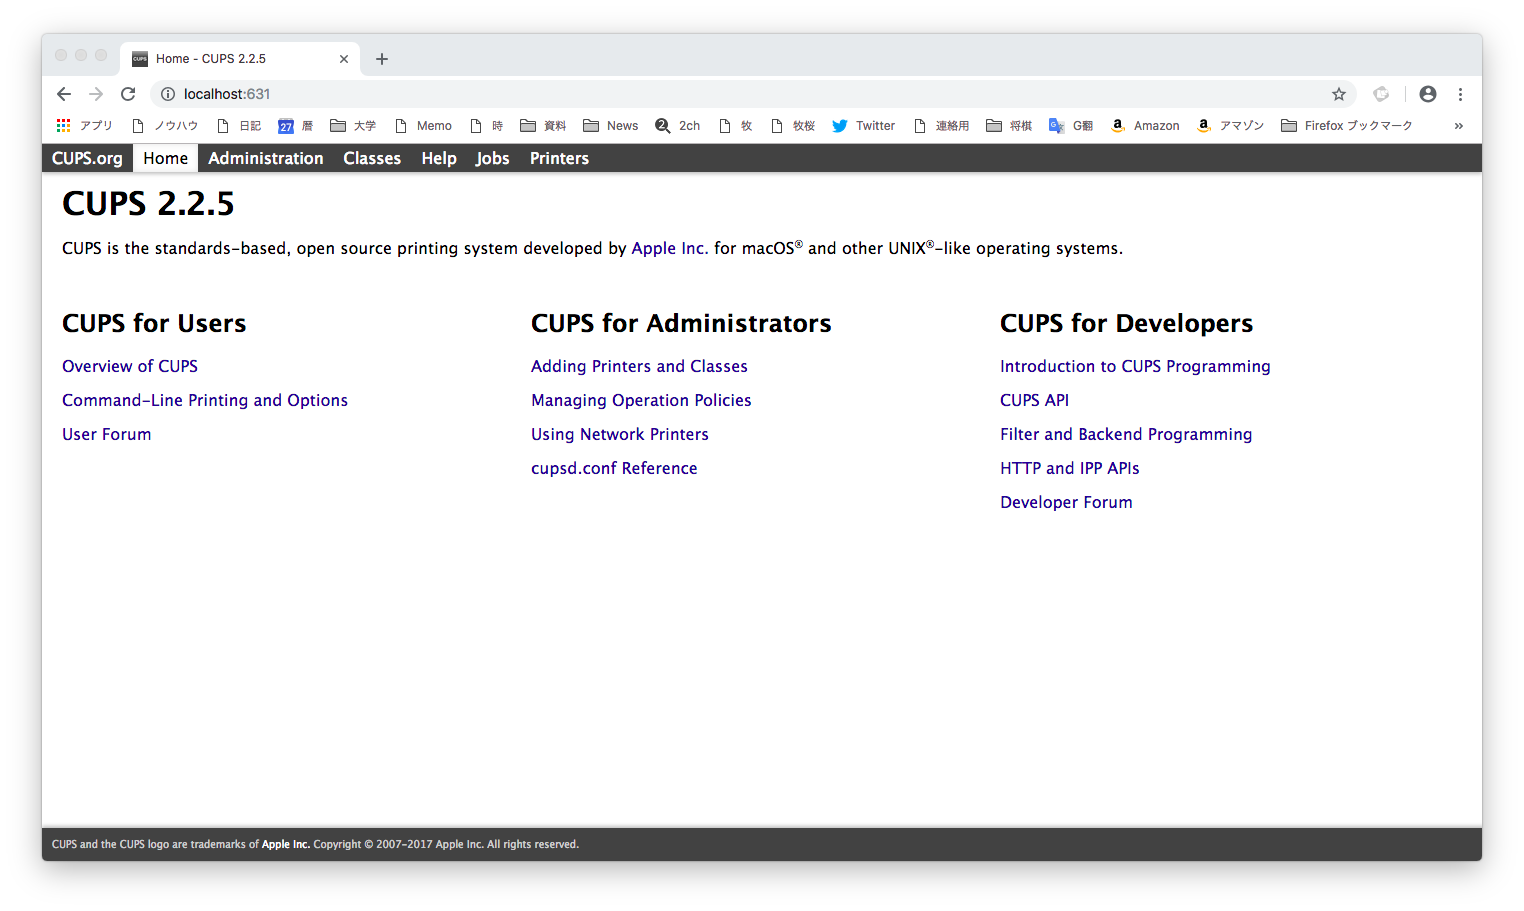Open the Firefox ブックマーク folder

point(1346,126)
